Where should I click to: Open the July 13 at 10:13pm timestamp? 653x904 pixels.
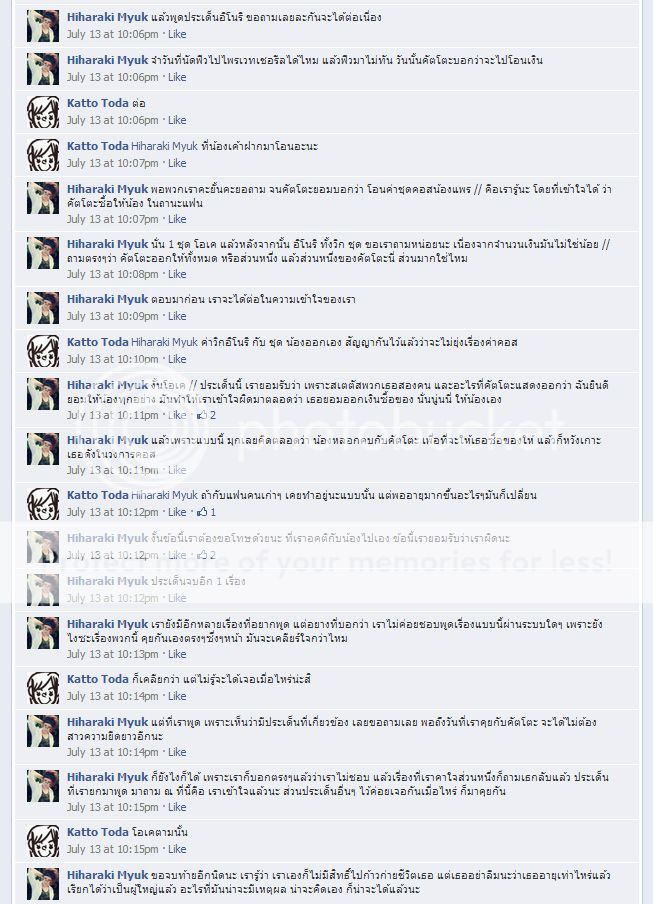112,654
